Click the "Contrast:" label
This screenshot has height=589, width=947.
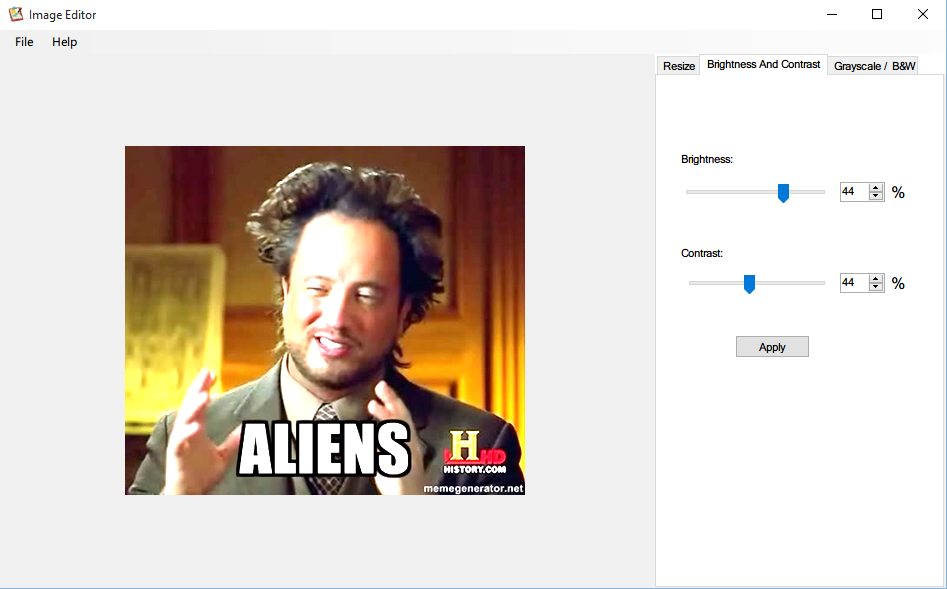coord(702,253)
